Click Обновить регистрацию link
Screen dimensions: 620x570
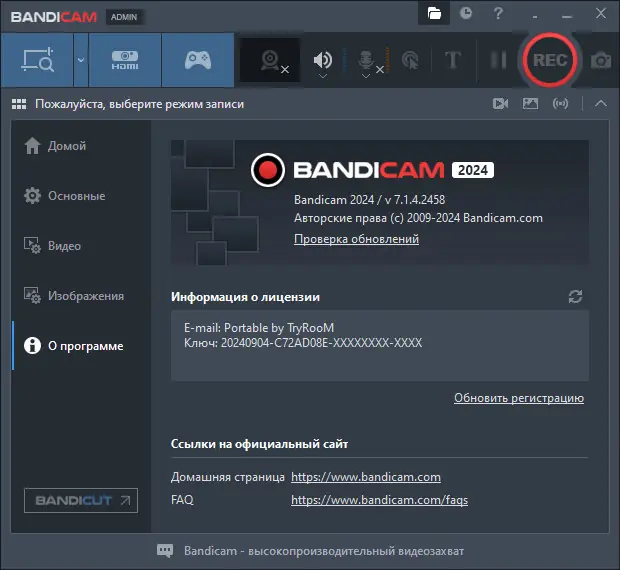click(519, 398)
